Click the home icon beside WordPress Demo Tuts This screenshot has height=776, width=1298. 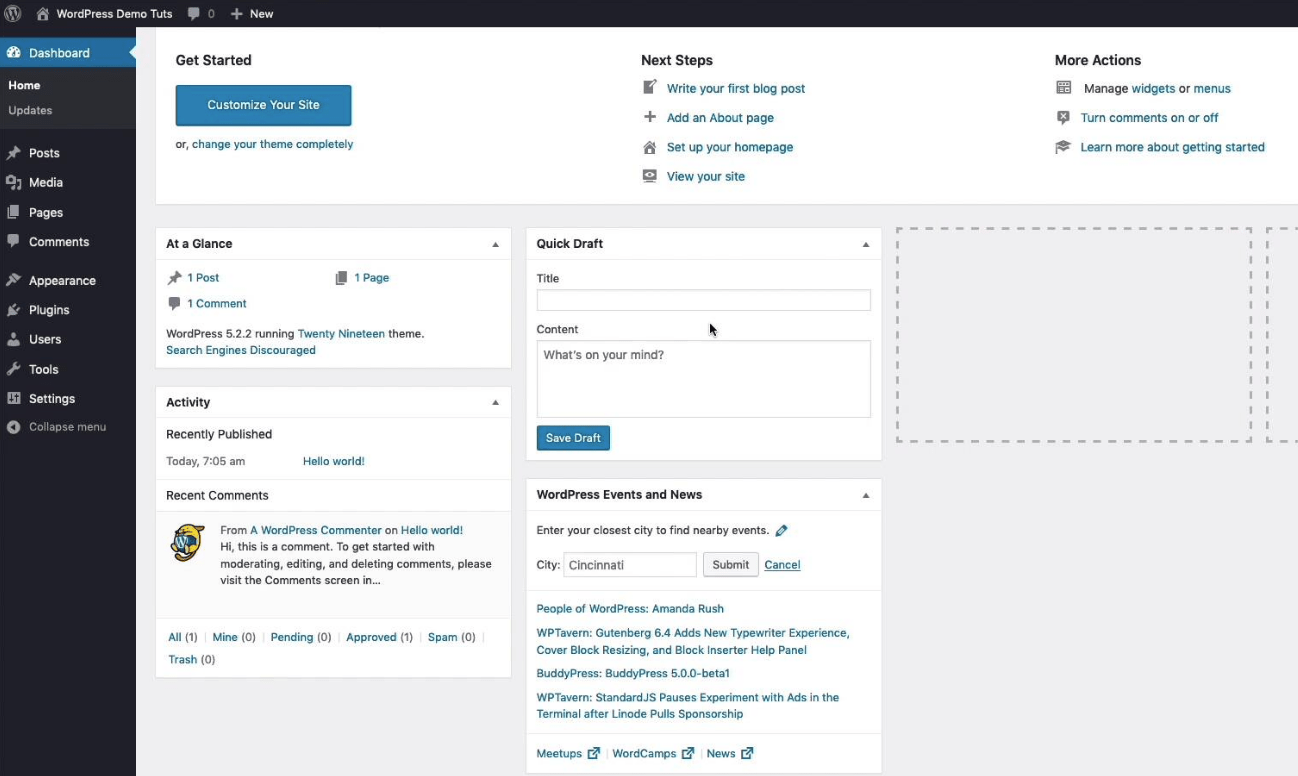pyautogui.click(x=42, y=14)
